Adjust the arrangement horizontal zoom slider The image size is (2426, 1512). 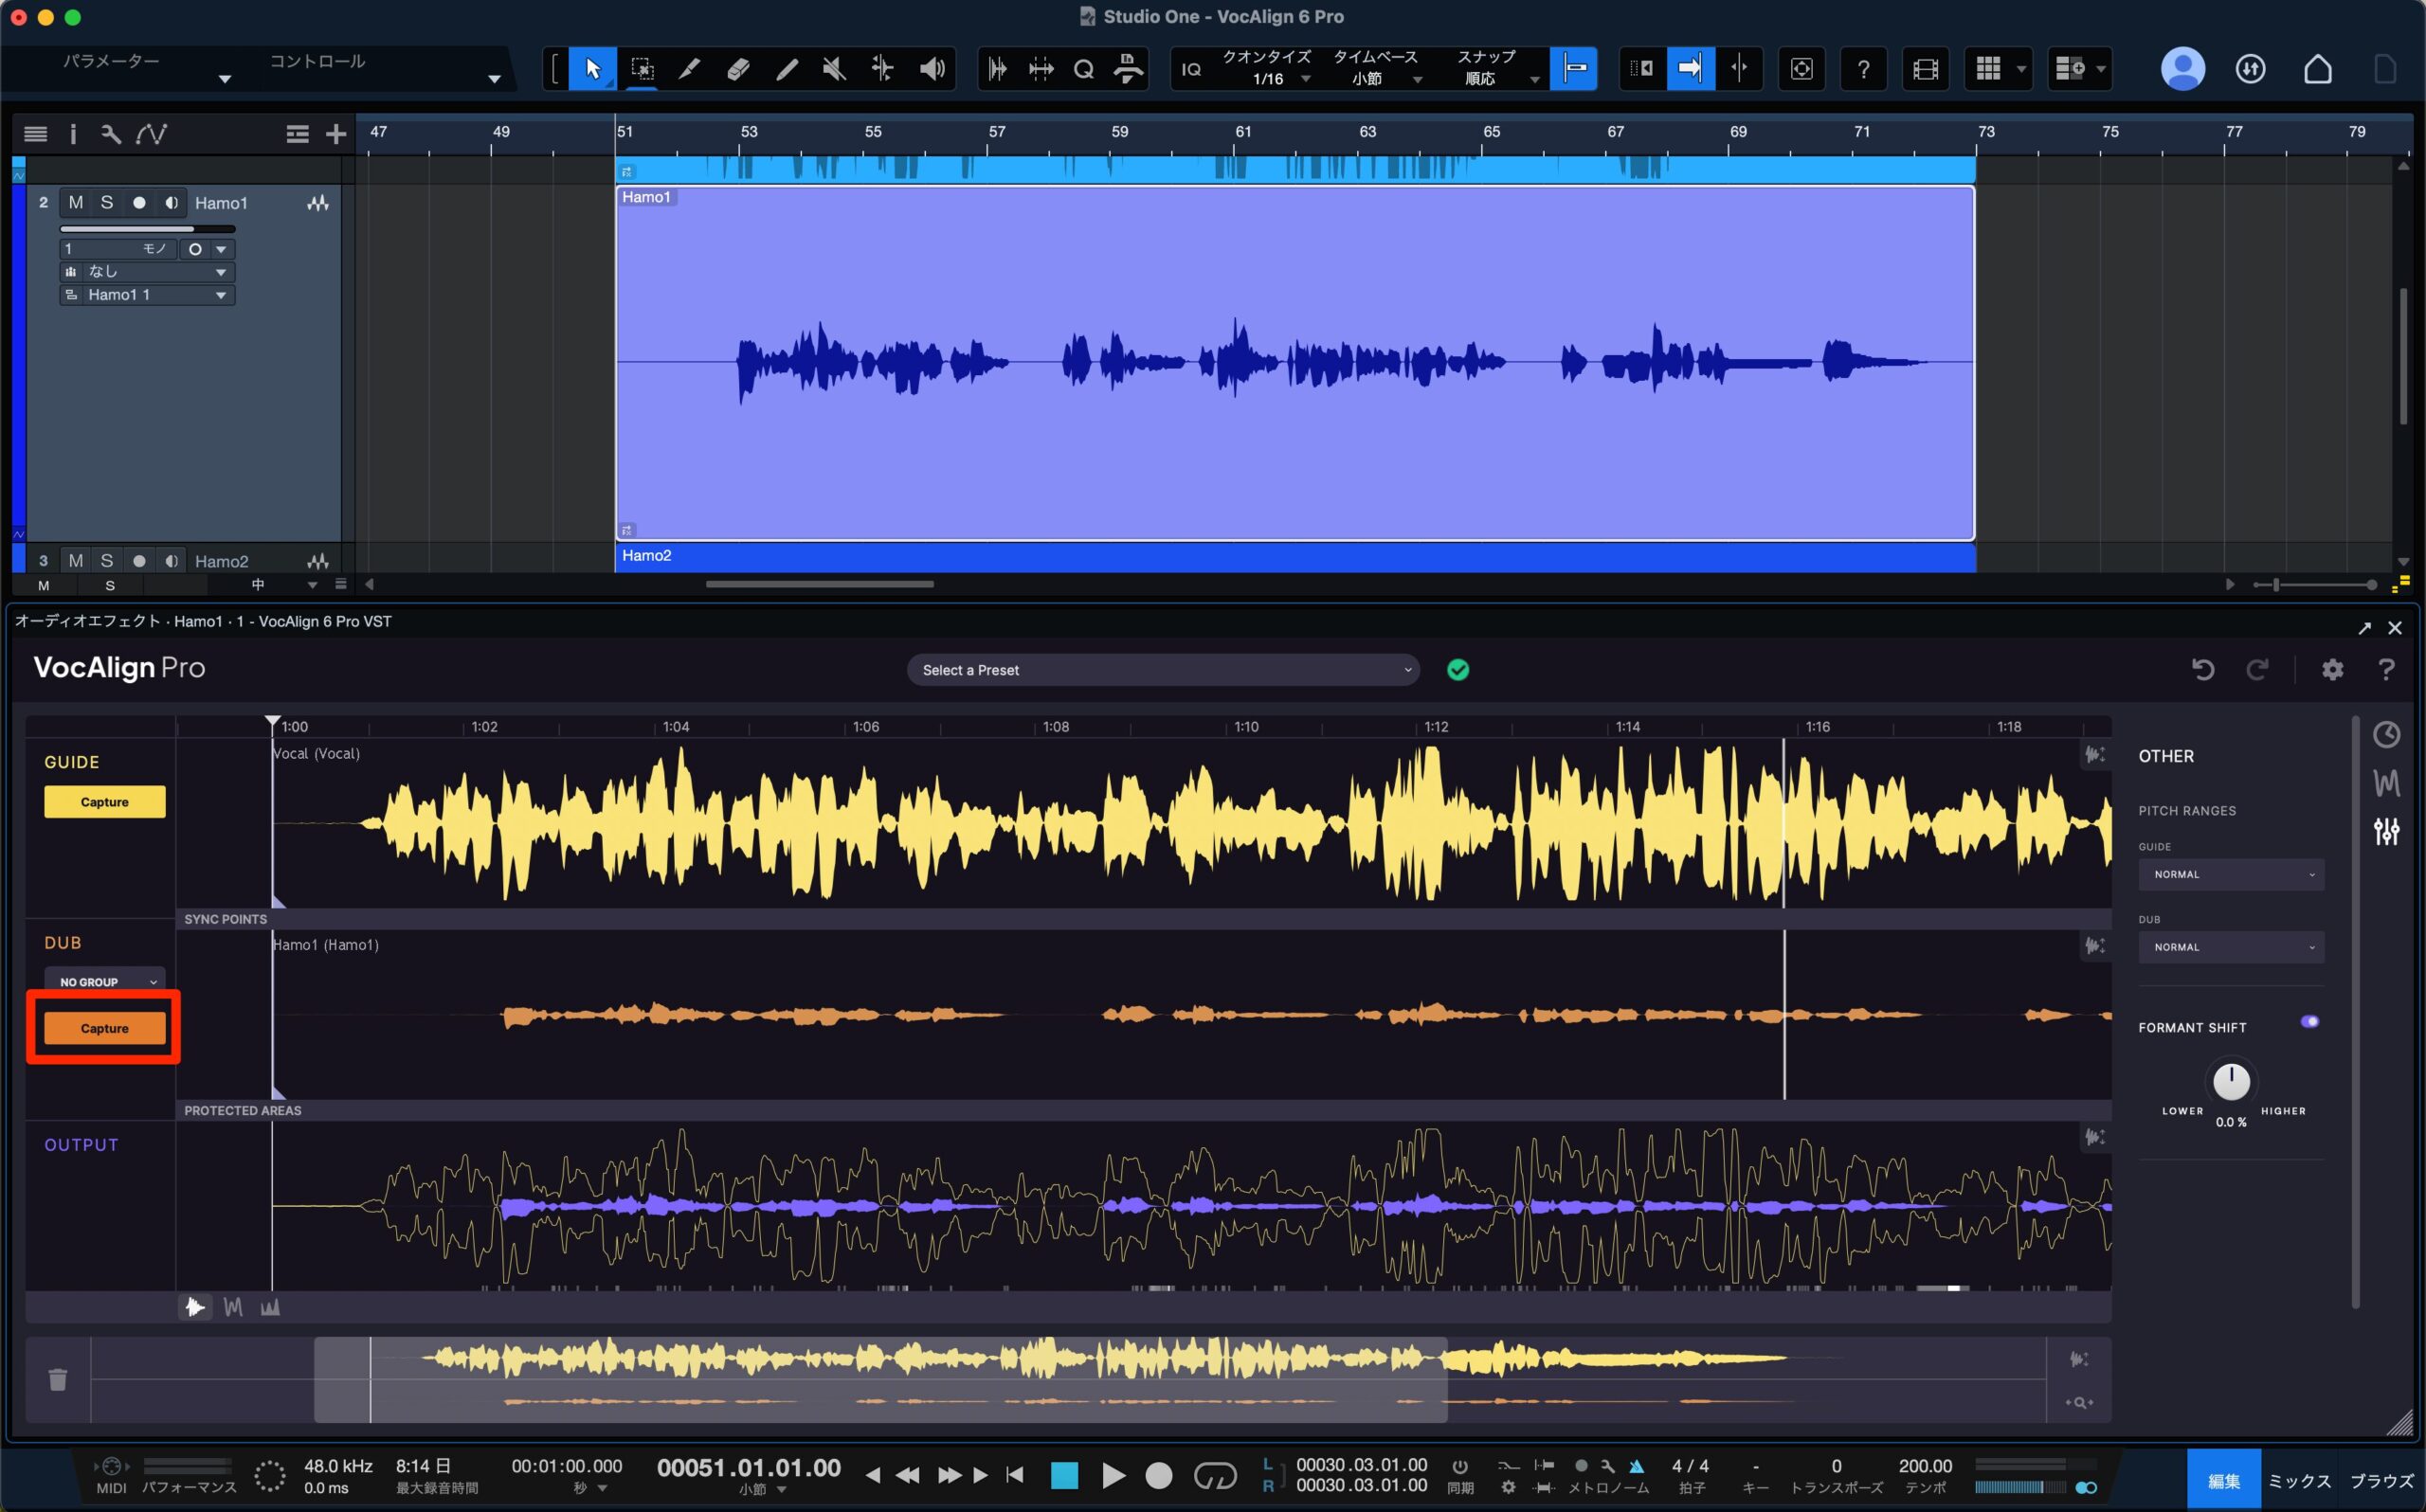[2315, 585]
